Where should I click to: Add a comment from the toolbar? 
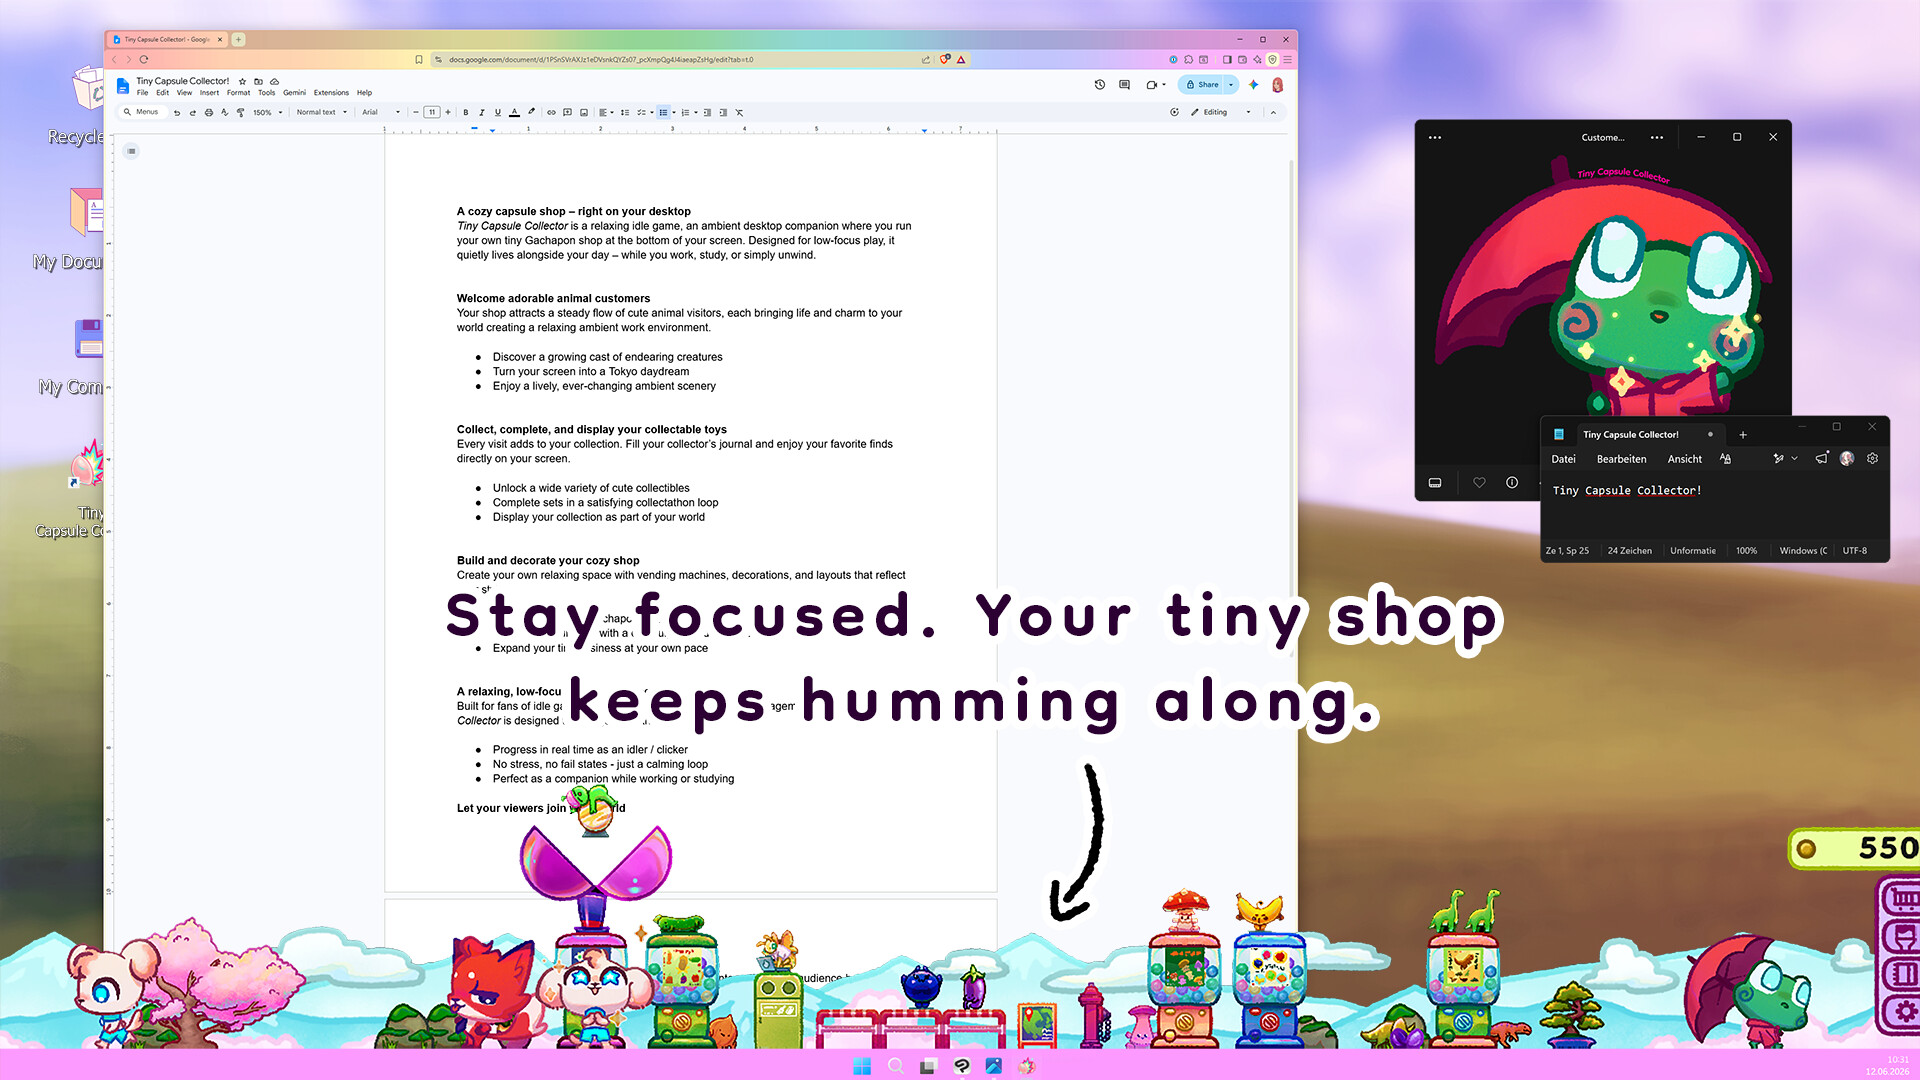[567, 113]
